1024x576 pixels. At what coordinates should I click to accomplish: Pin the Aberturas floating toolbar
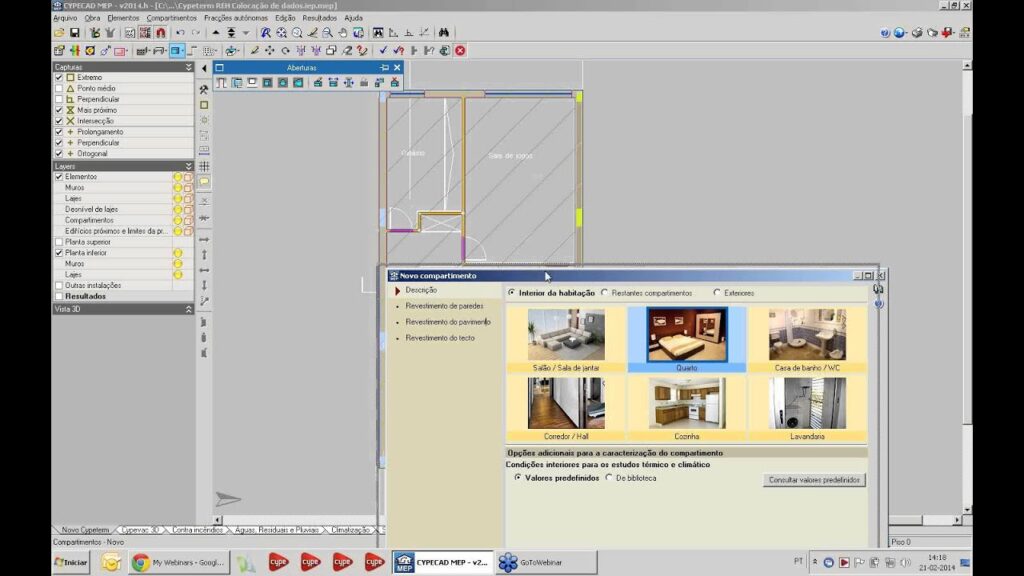tap(384, 67)
